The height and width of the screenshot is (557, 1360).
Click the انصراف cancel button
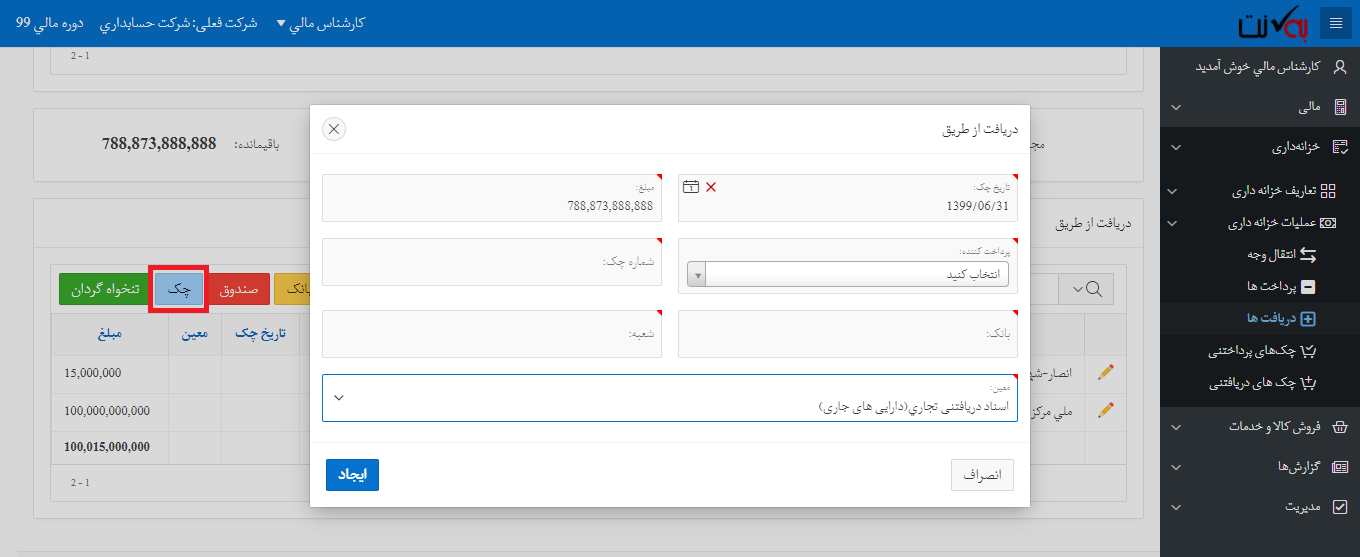(x=982, y=475)
